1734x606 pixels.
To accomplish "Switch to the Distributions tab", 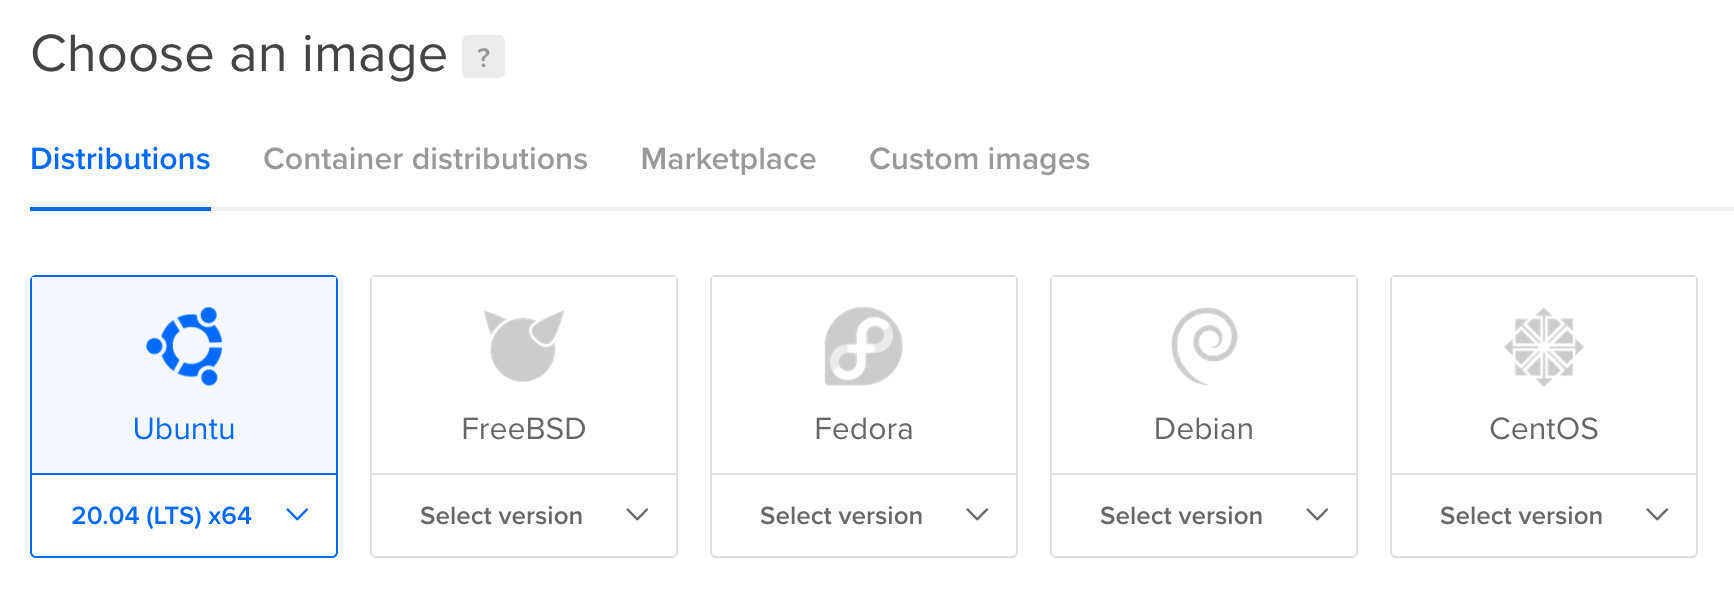I will (x=120, y=159).
